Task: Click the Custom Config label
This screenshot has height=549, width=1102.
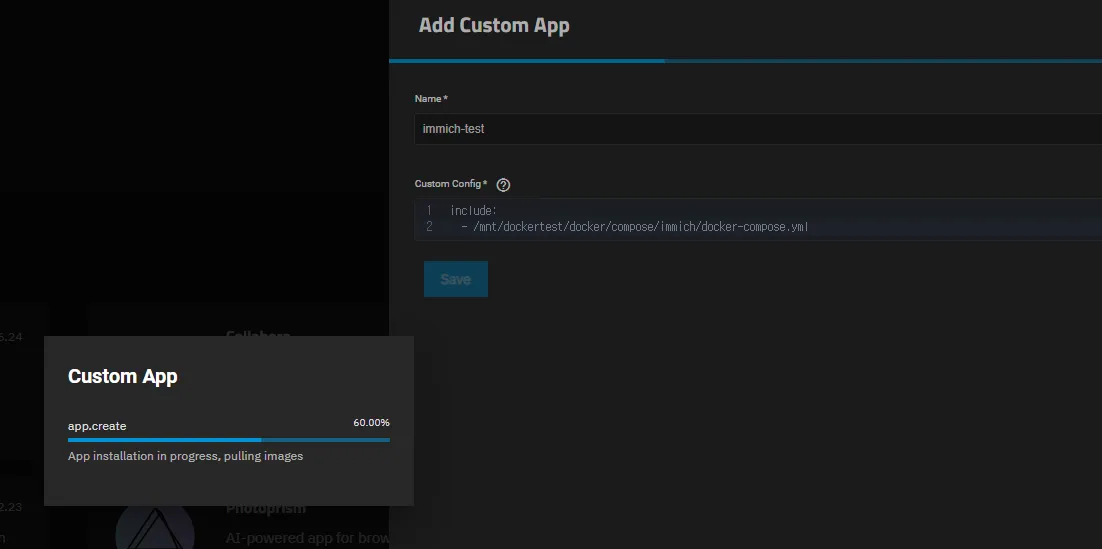Action: [450, 183]
